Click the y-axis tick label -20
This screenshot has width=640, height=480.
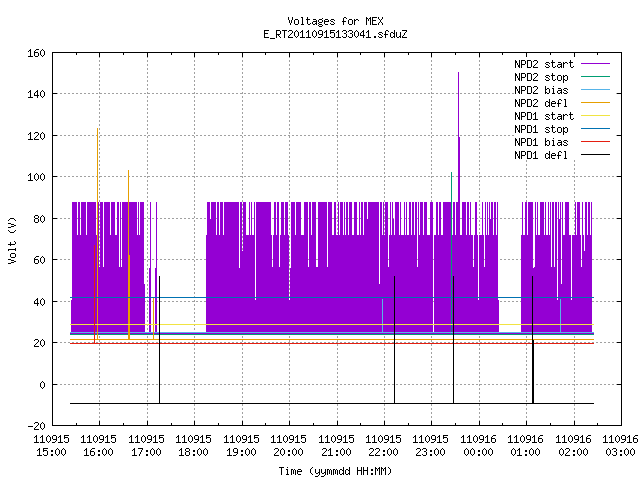(x=36, y=426)
